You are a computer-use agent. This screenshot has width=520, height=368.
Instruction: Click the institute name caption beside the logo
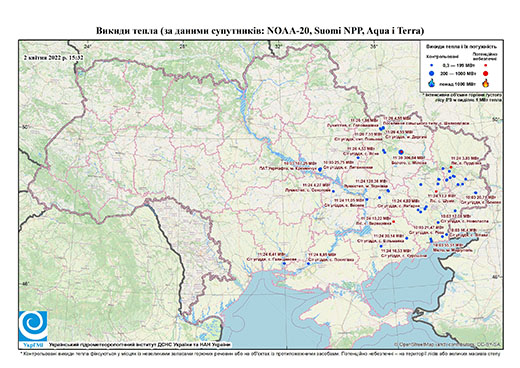click(139, 345)
